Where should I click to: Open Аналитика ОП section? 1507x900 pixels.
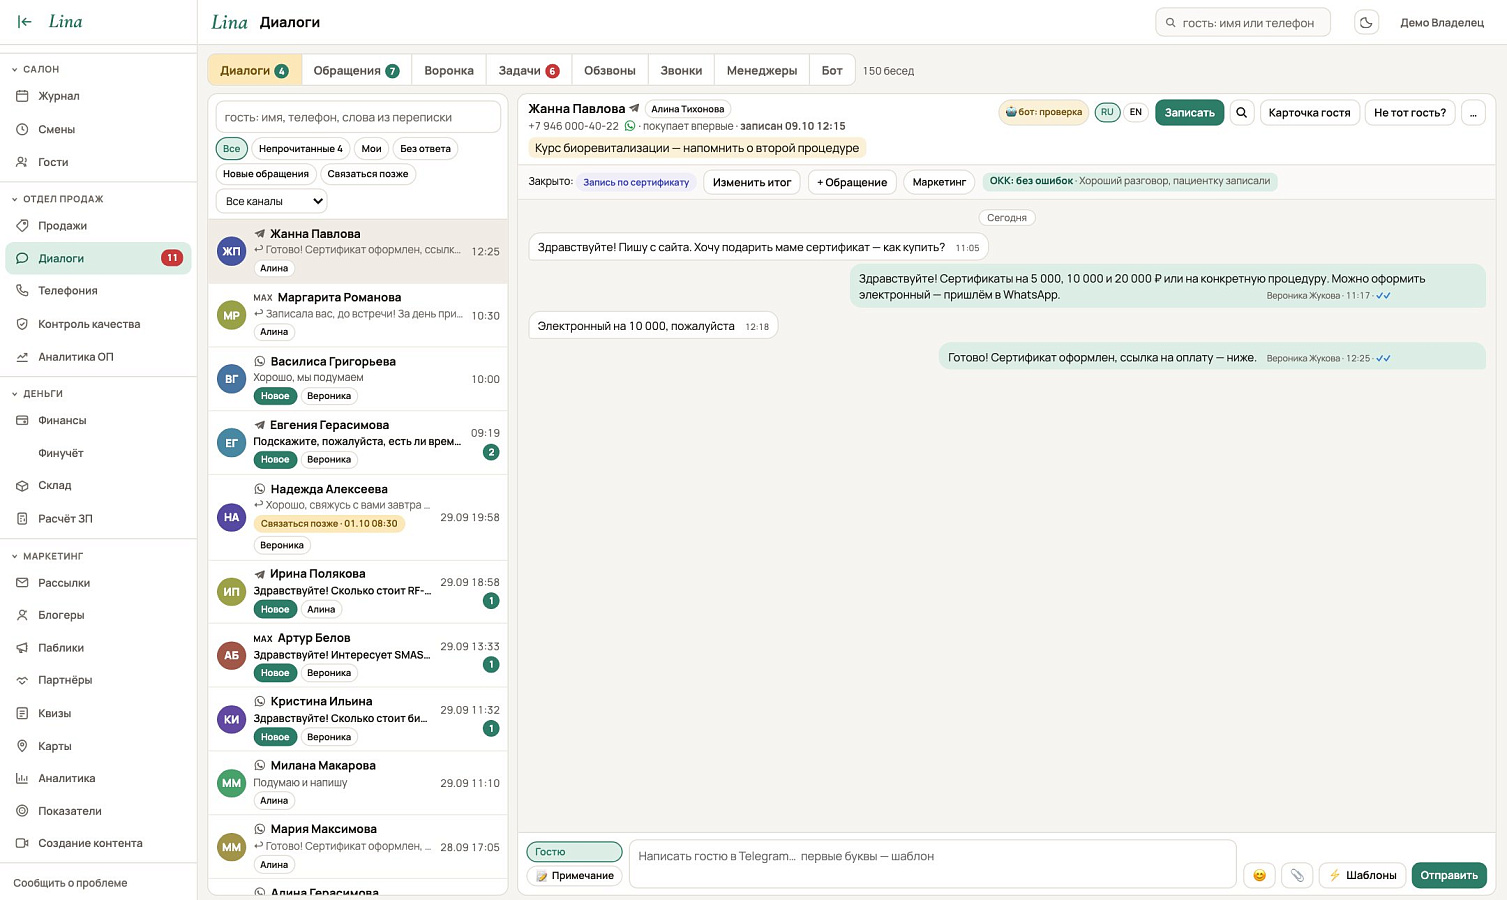coord(98,356)
